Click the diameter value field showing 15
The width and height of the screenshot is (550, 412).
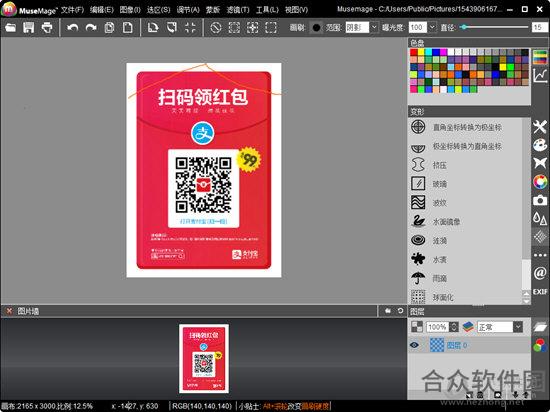pyautogui.click(x=539, y=27)
